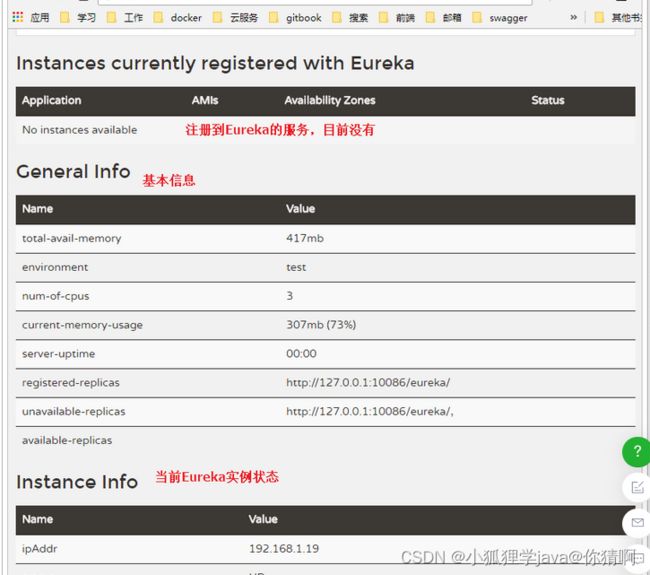Click the registered-replicas URL value
This screenshot has height=575, width=650.
tap(368, 383)
